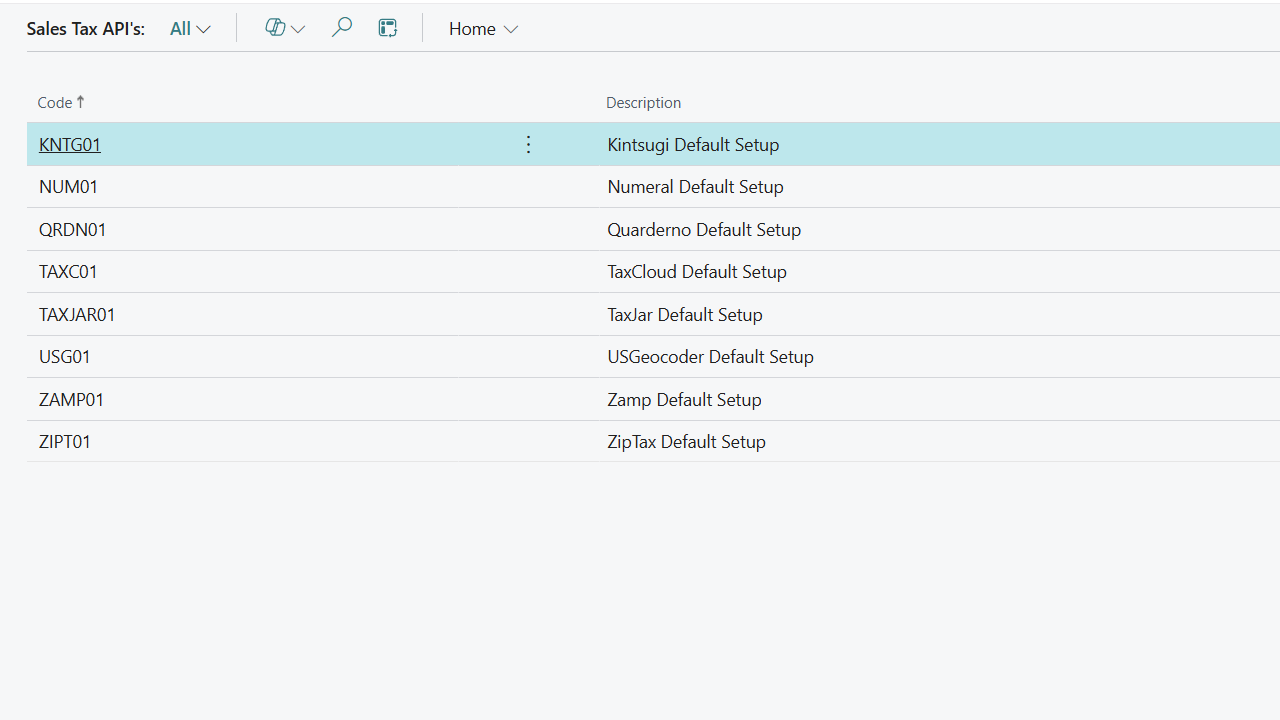Select the ZAMP01 row code
Image resolution: width=1280 pixels, height=720 pixels.
71,400
